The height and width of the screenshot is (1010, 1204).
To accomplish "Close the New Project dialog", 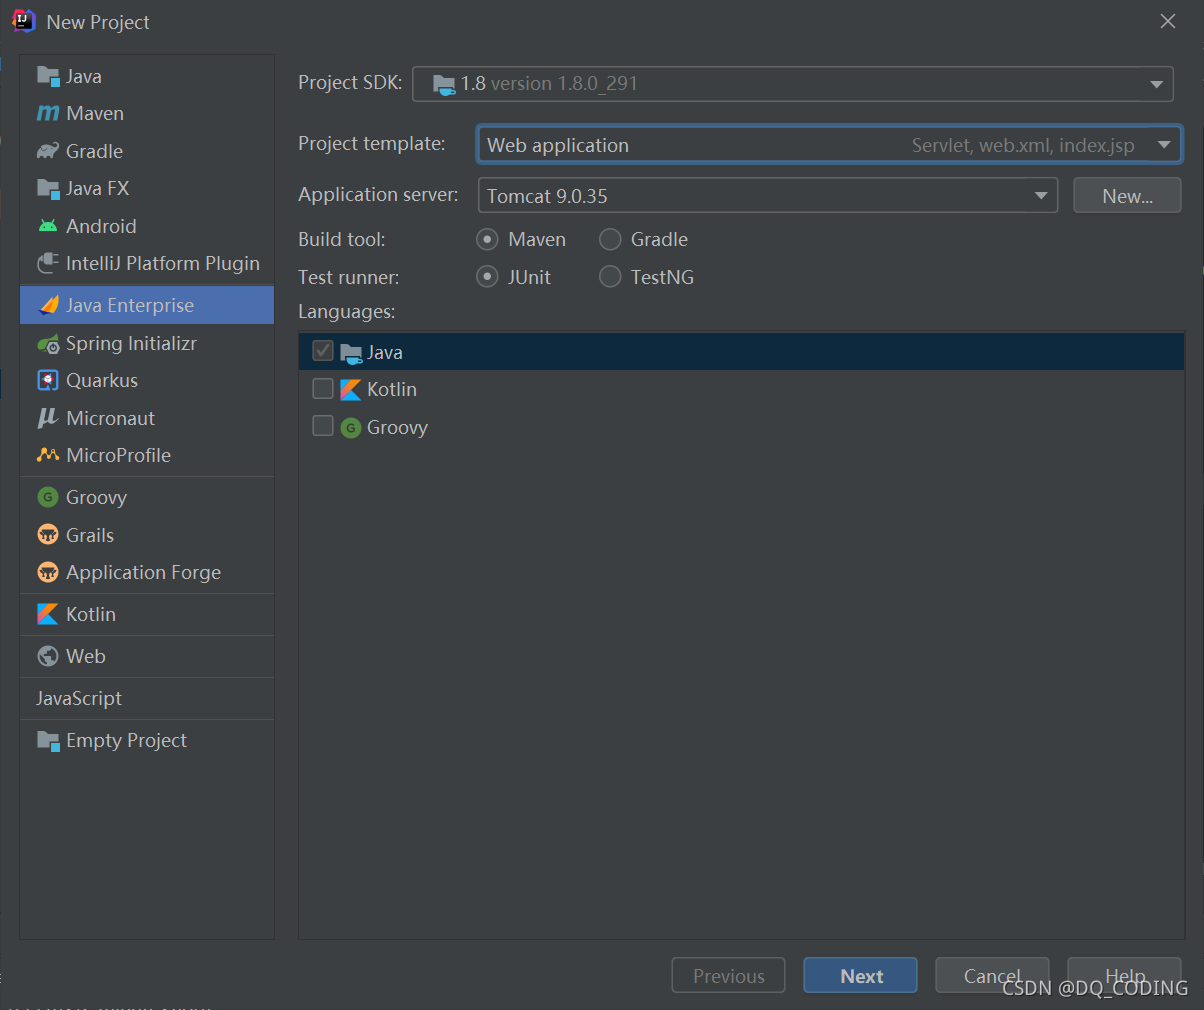I will click(x=1168, y=21).
